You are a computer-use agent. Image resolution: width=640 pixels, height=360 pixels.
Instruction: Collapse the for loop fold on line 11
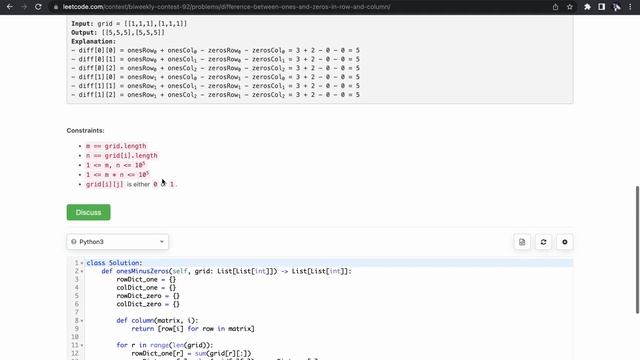coord(82,345)
